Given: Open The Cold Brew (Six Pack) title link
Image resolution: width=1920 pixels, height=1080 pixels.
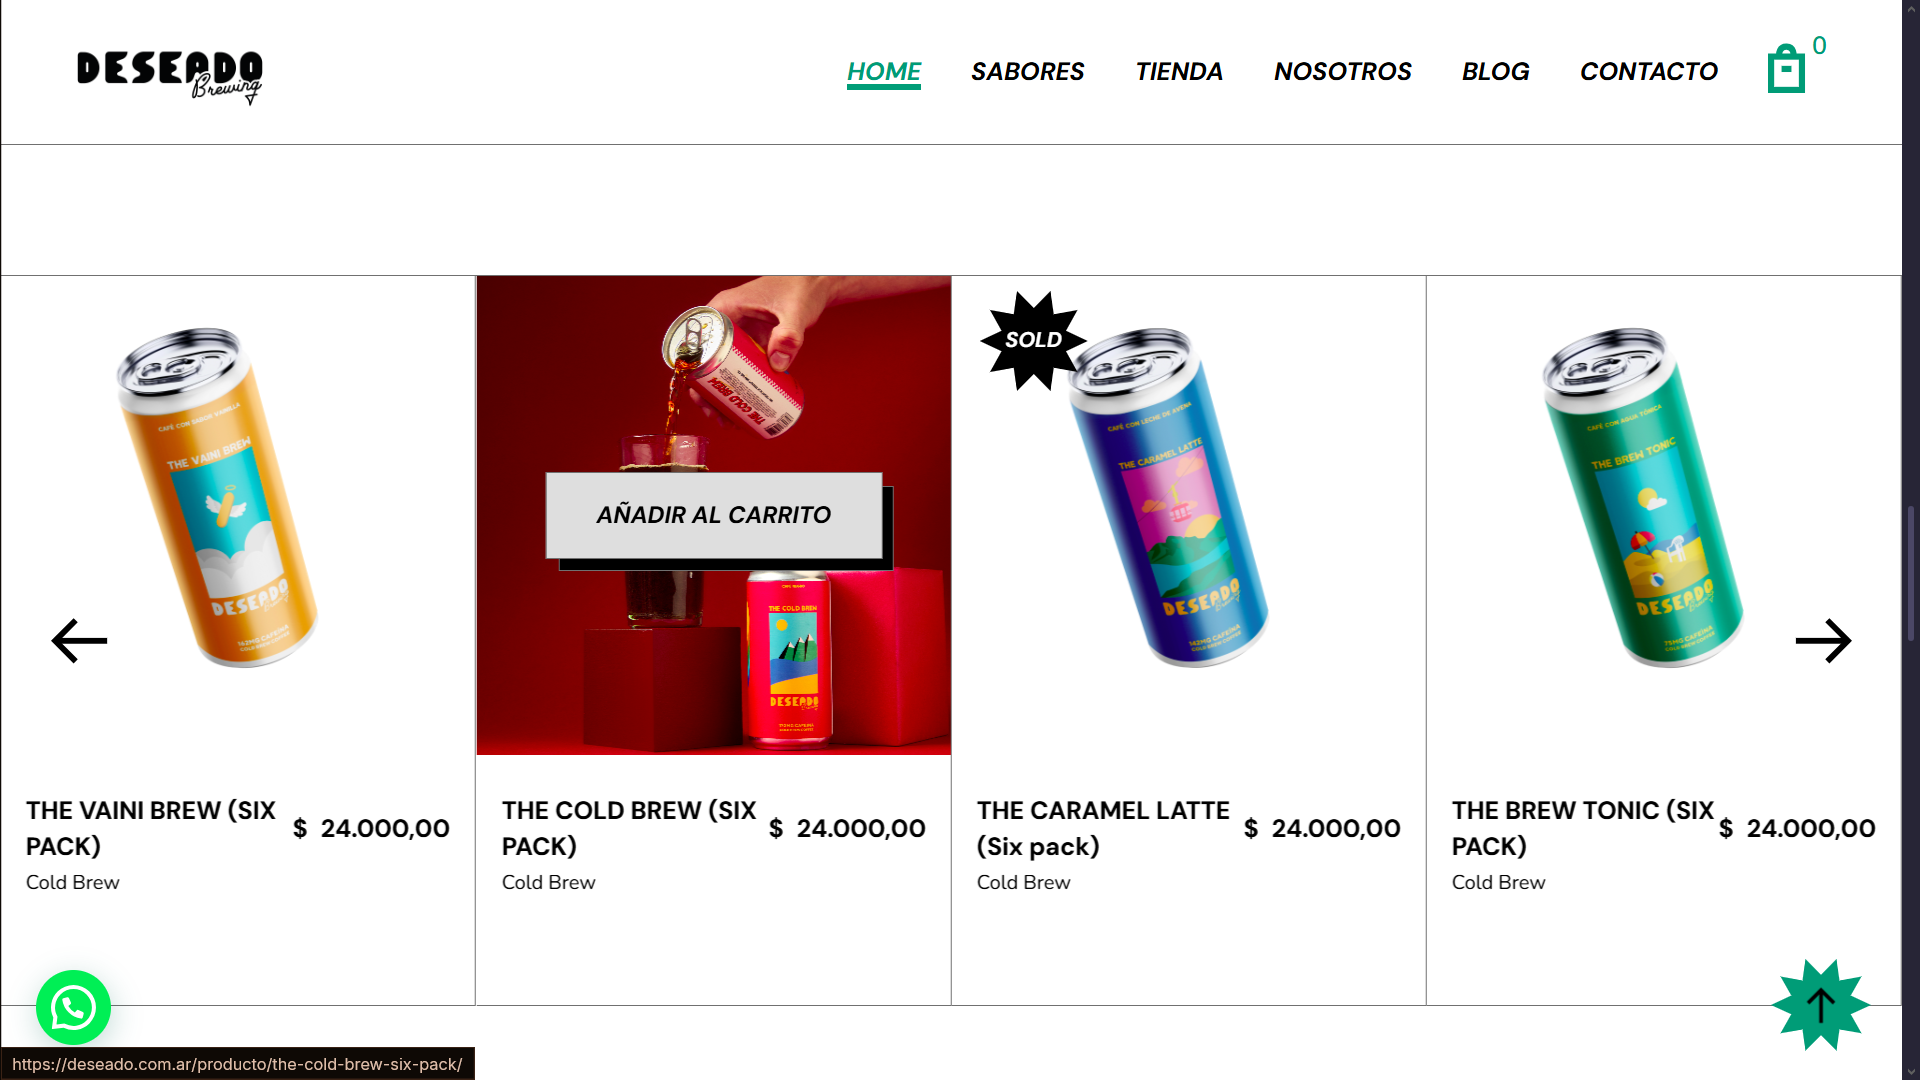Looking at the screenshot, I should (x=629, y=828).
